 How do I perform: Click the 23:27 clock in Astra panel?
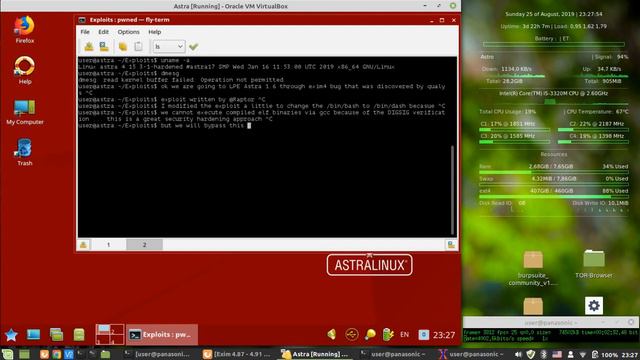pos(444,335)
